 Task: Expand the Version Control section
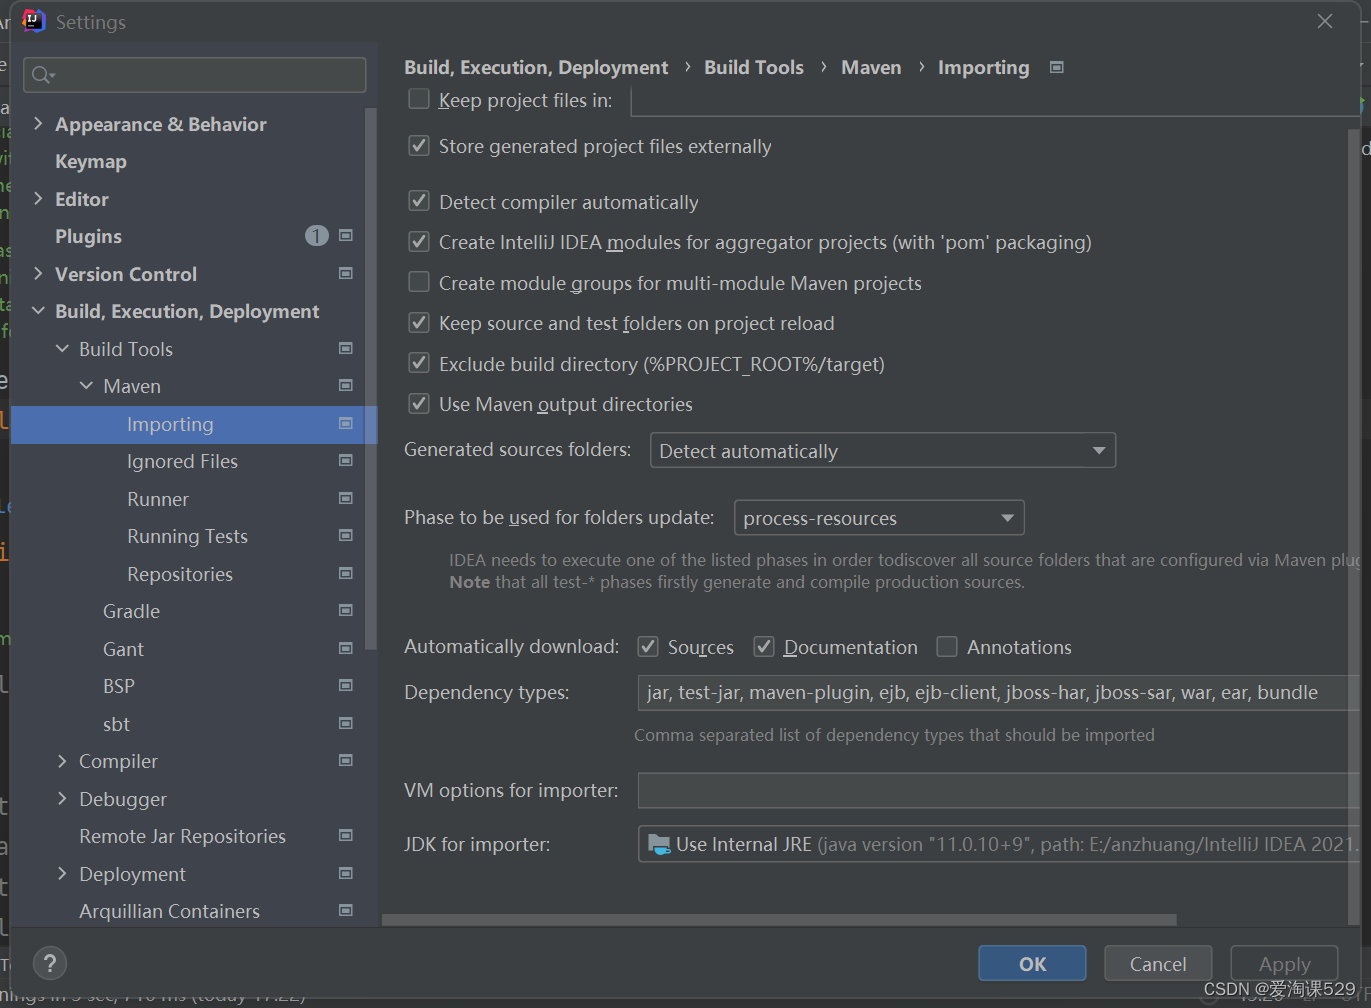(38, 274)
